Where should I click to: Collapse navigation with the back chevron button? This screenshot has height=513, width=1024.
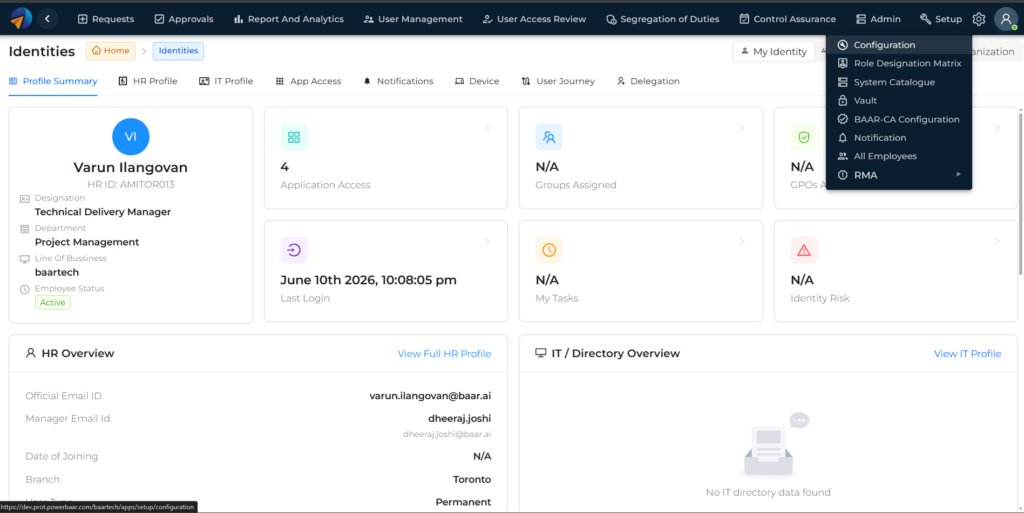coord(48,19)
